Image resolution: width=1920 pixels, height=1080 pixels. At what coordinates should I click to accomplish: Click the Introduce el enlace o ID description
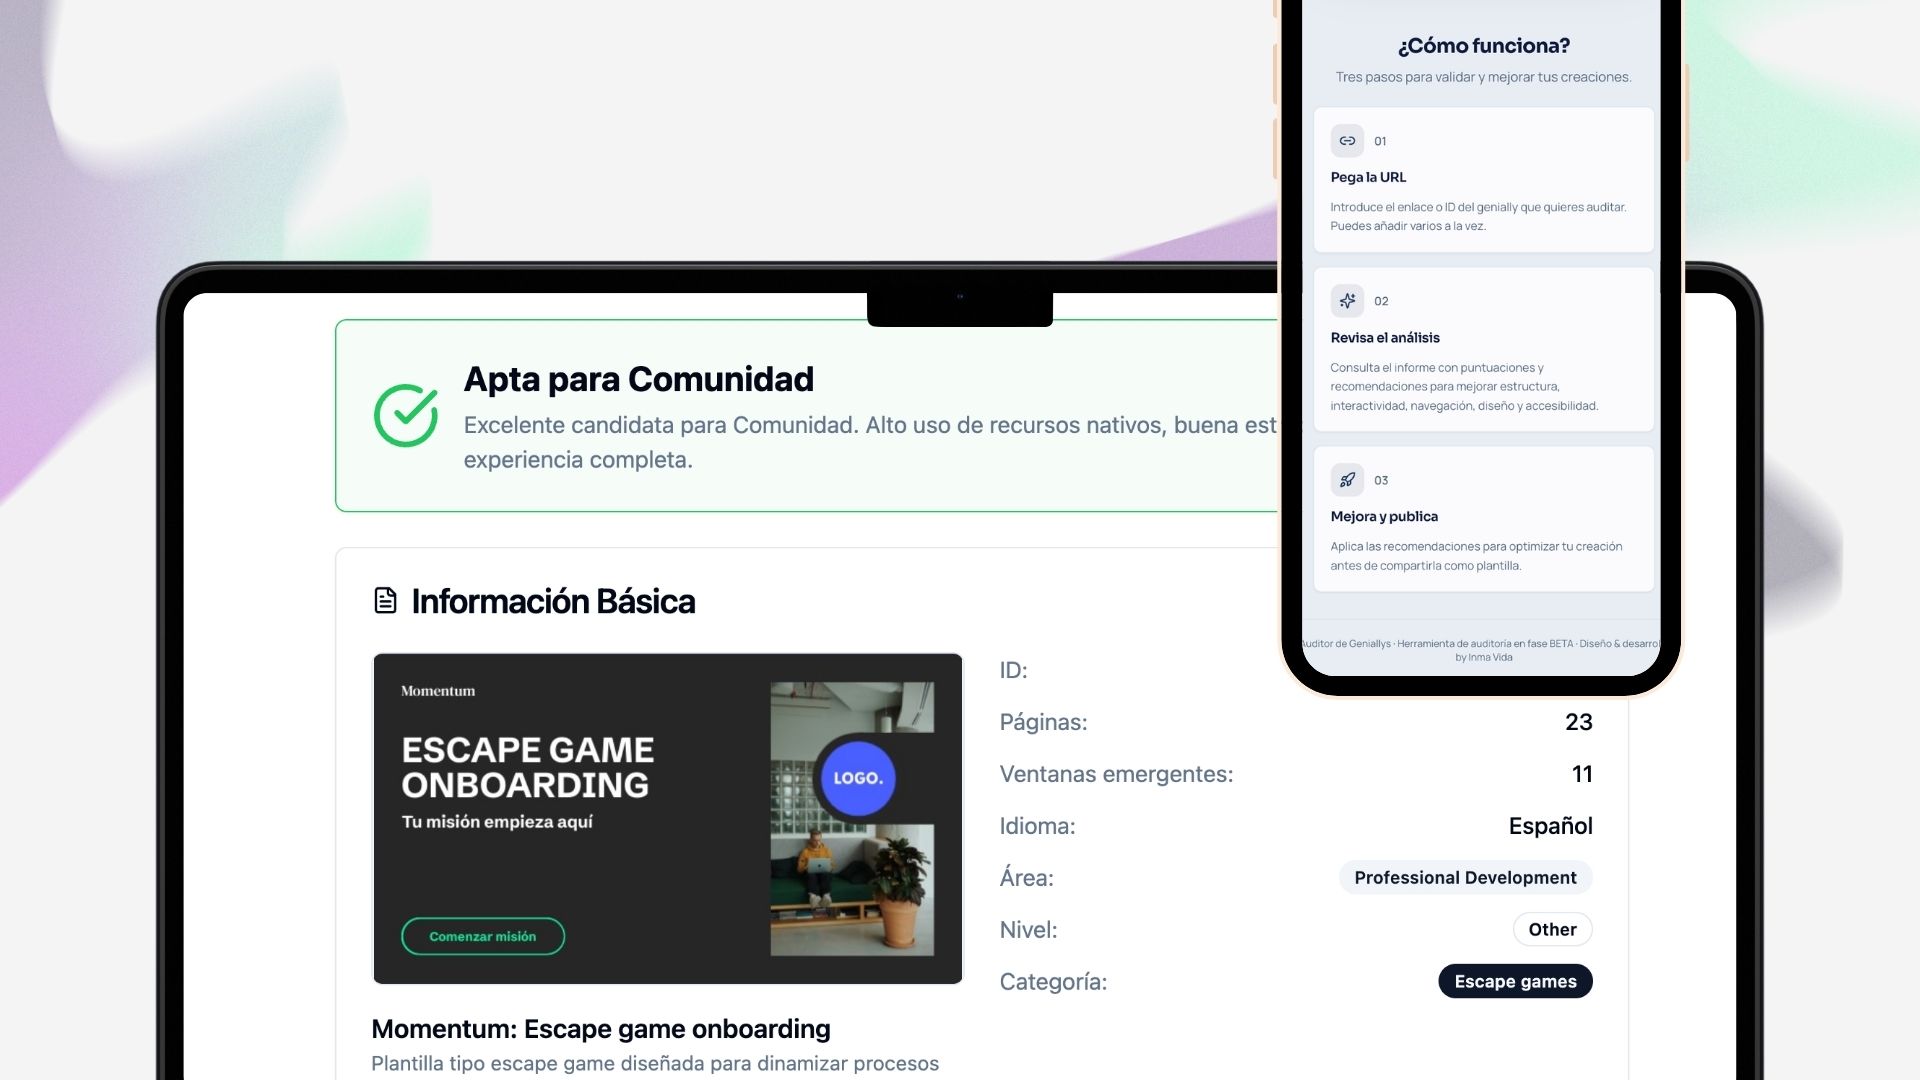click(x=1478, y=216)
